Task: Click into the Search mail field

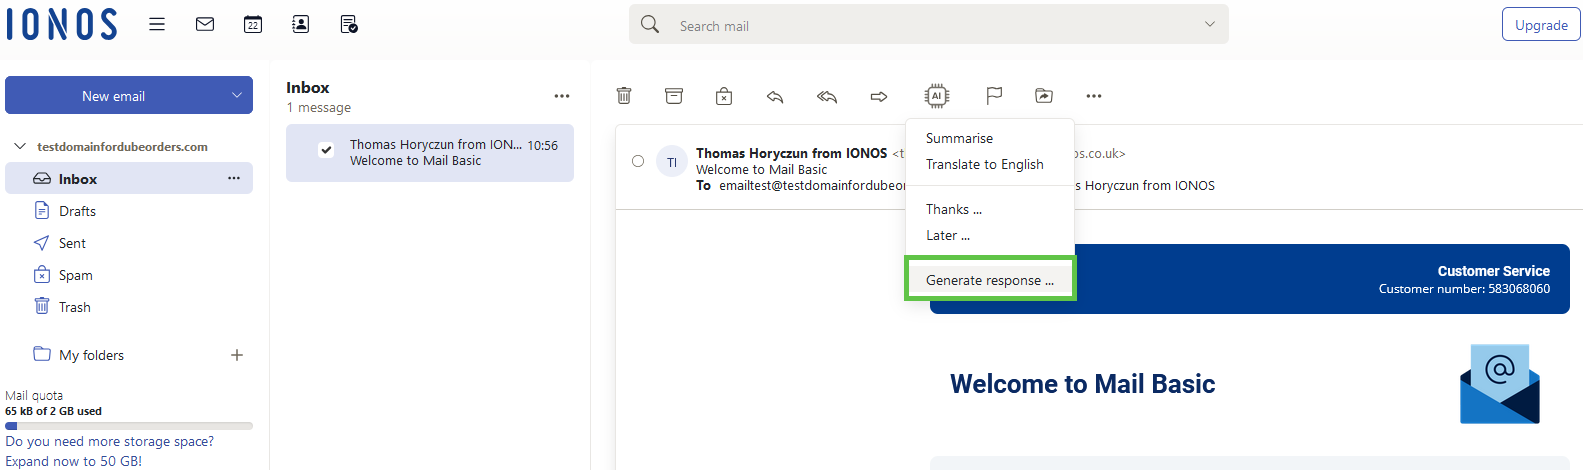Action: [930, 25]
